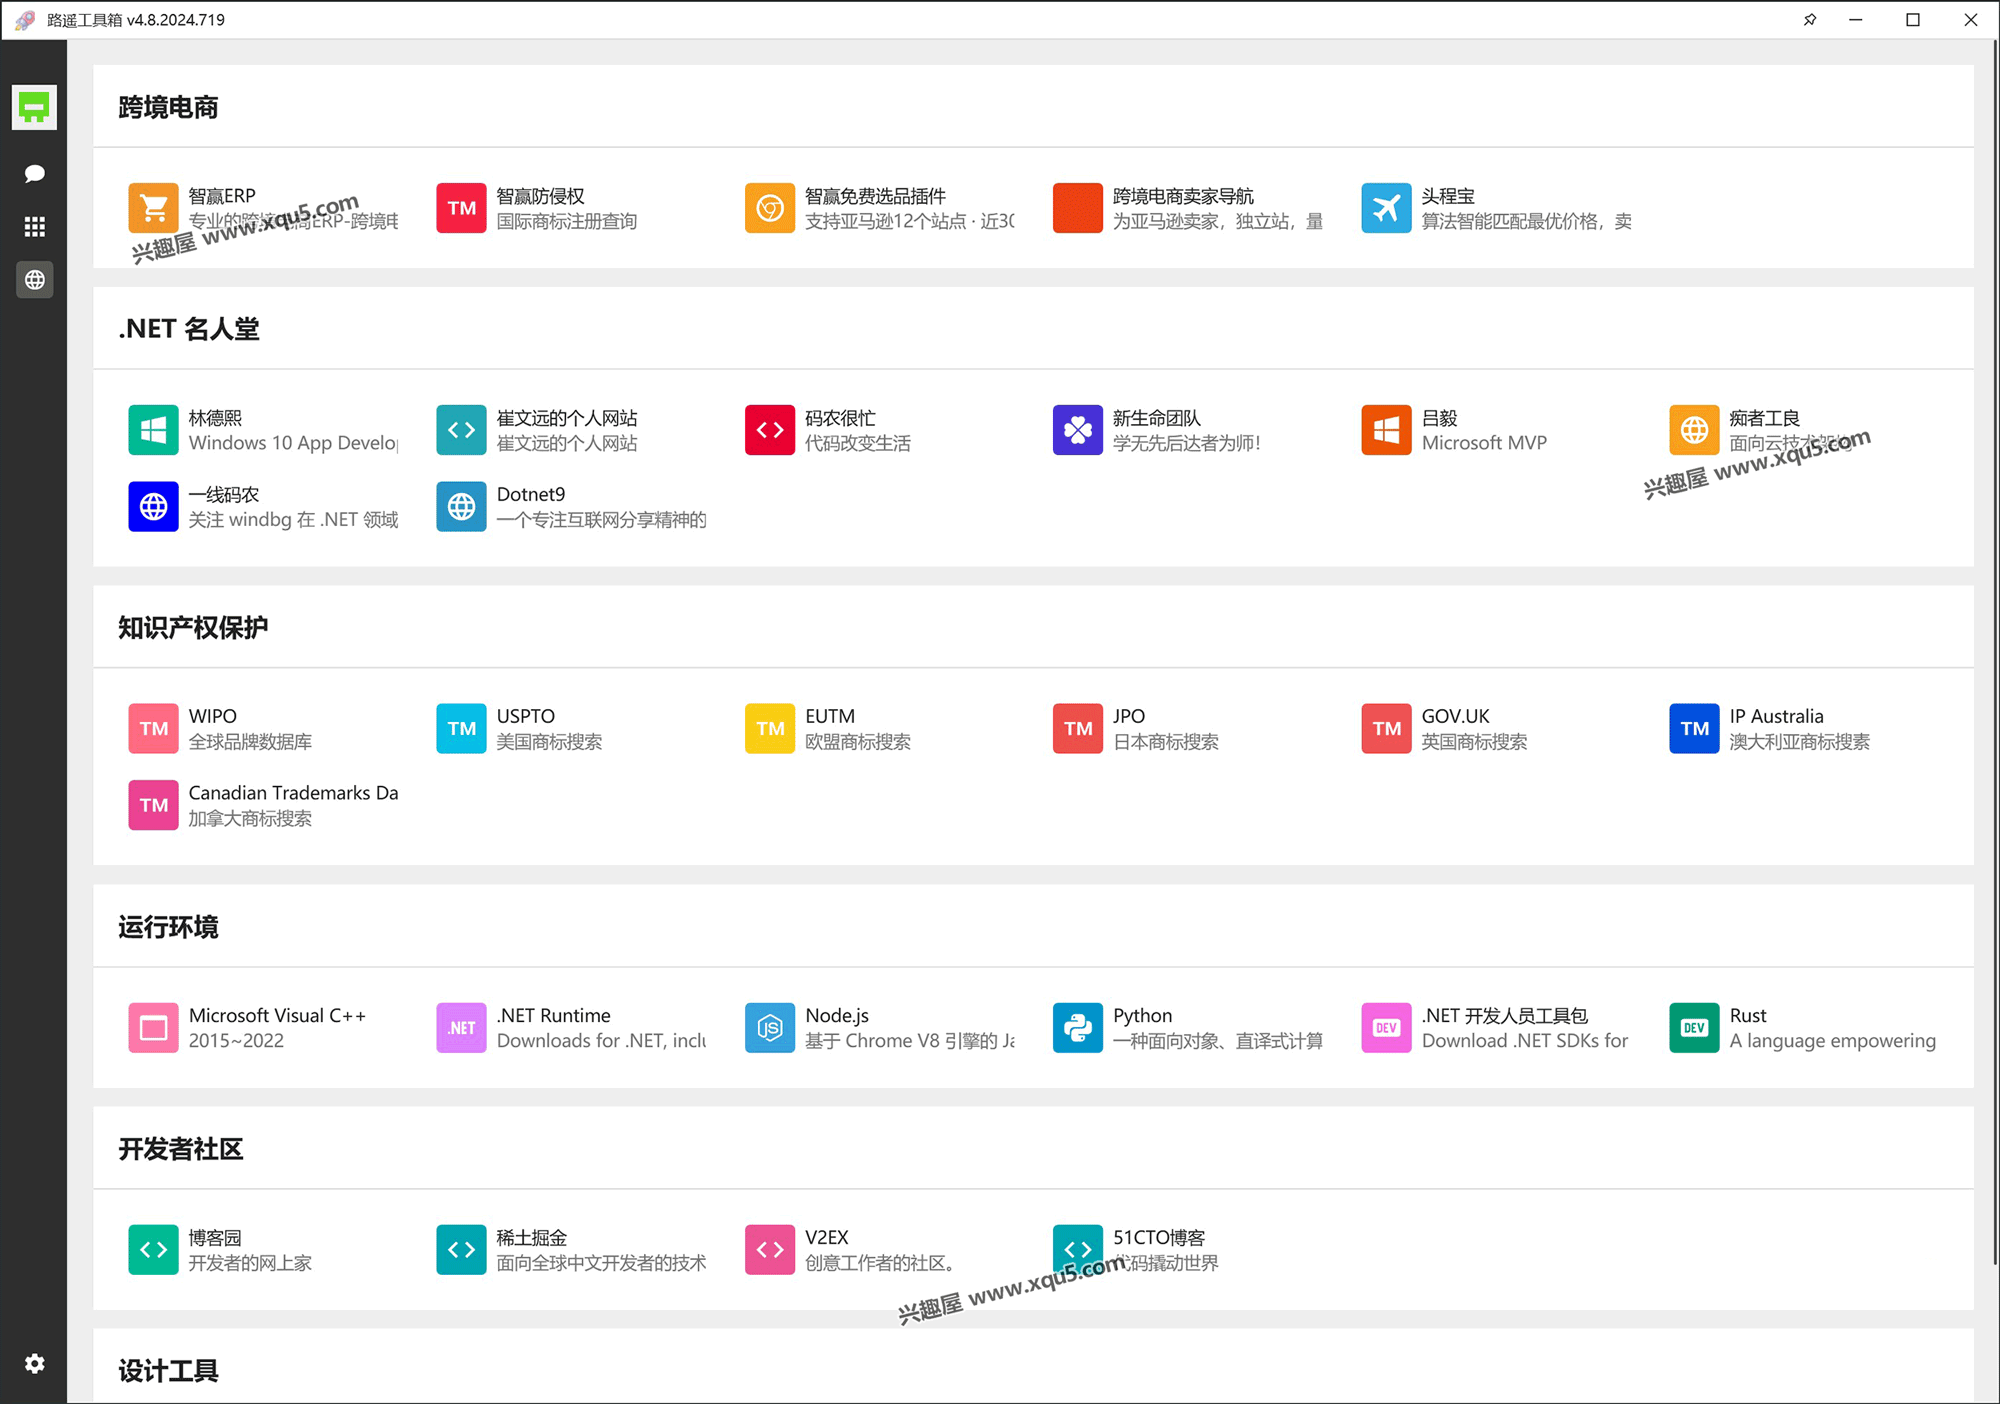Open 稀土掘金 developer community link

(x=571, y=1250)
